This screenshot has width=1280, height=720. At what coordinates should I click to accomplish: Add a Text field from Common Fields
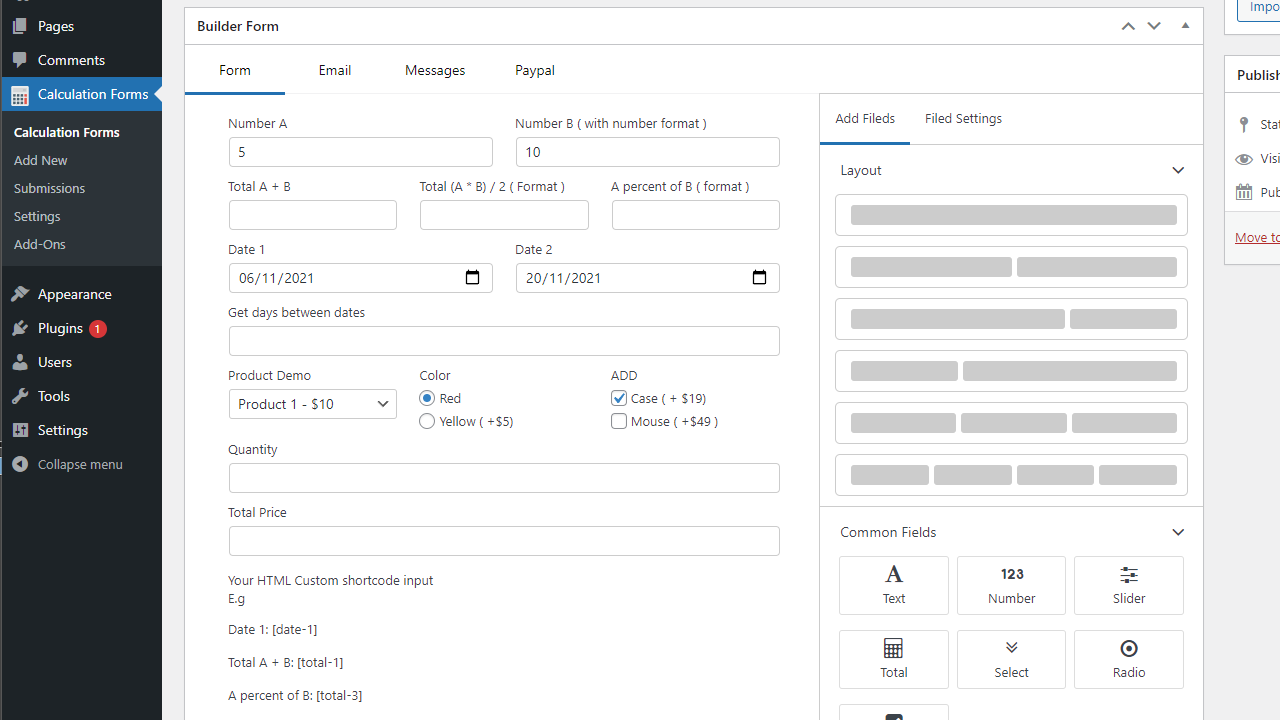point(893,585)
